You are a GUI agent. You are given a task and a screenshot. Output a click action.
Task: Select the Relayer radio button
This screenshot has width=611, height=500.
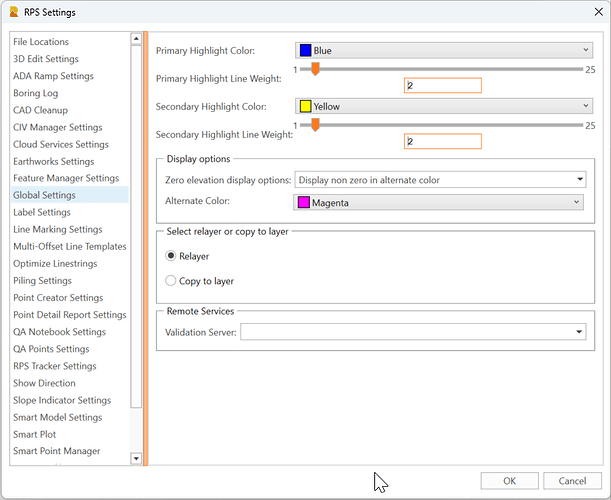171,256
